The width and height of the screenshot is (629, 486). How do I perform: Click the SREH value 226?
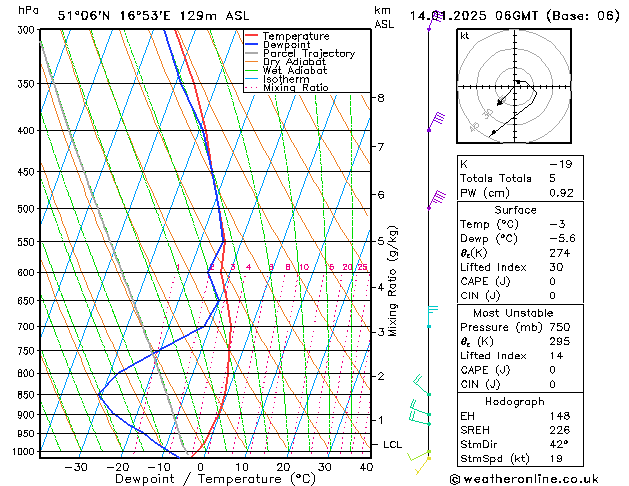click(560, 430)
